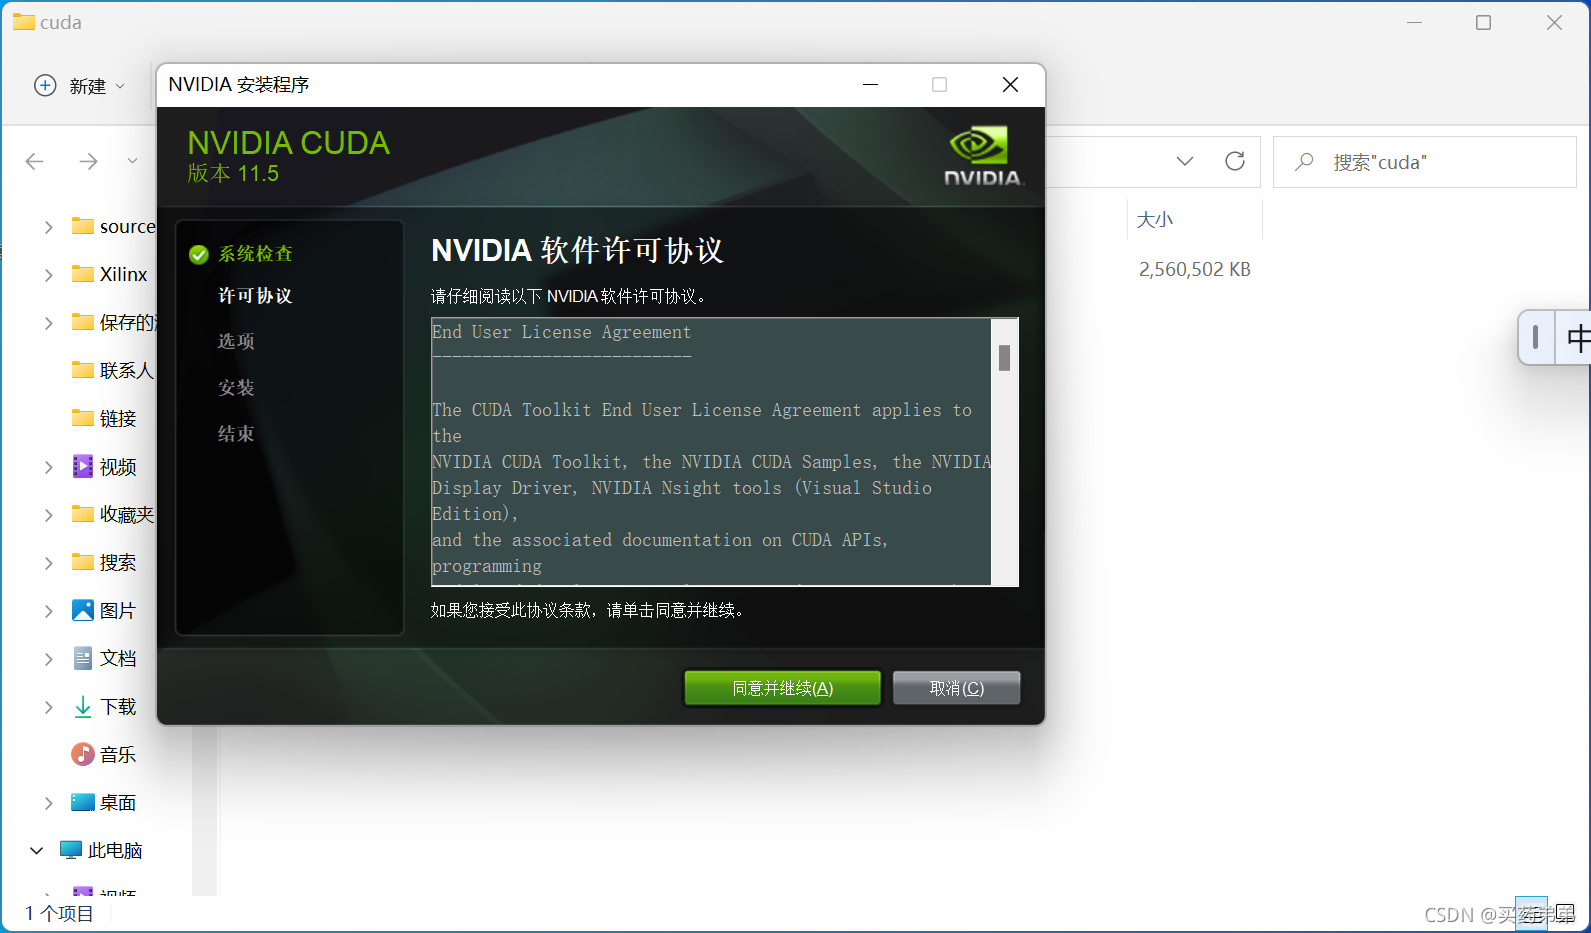Click the 下载 download arrow icon
The width and height of the screenshot is (1591, 933).
click(83, 707)
